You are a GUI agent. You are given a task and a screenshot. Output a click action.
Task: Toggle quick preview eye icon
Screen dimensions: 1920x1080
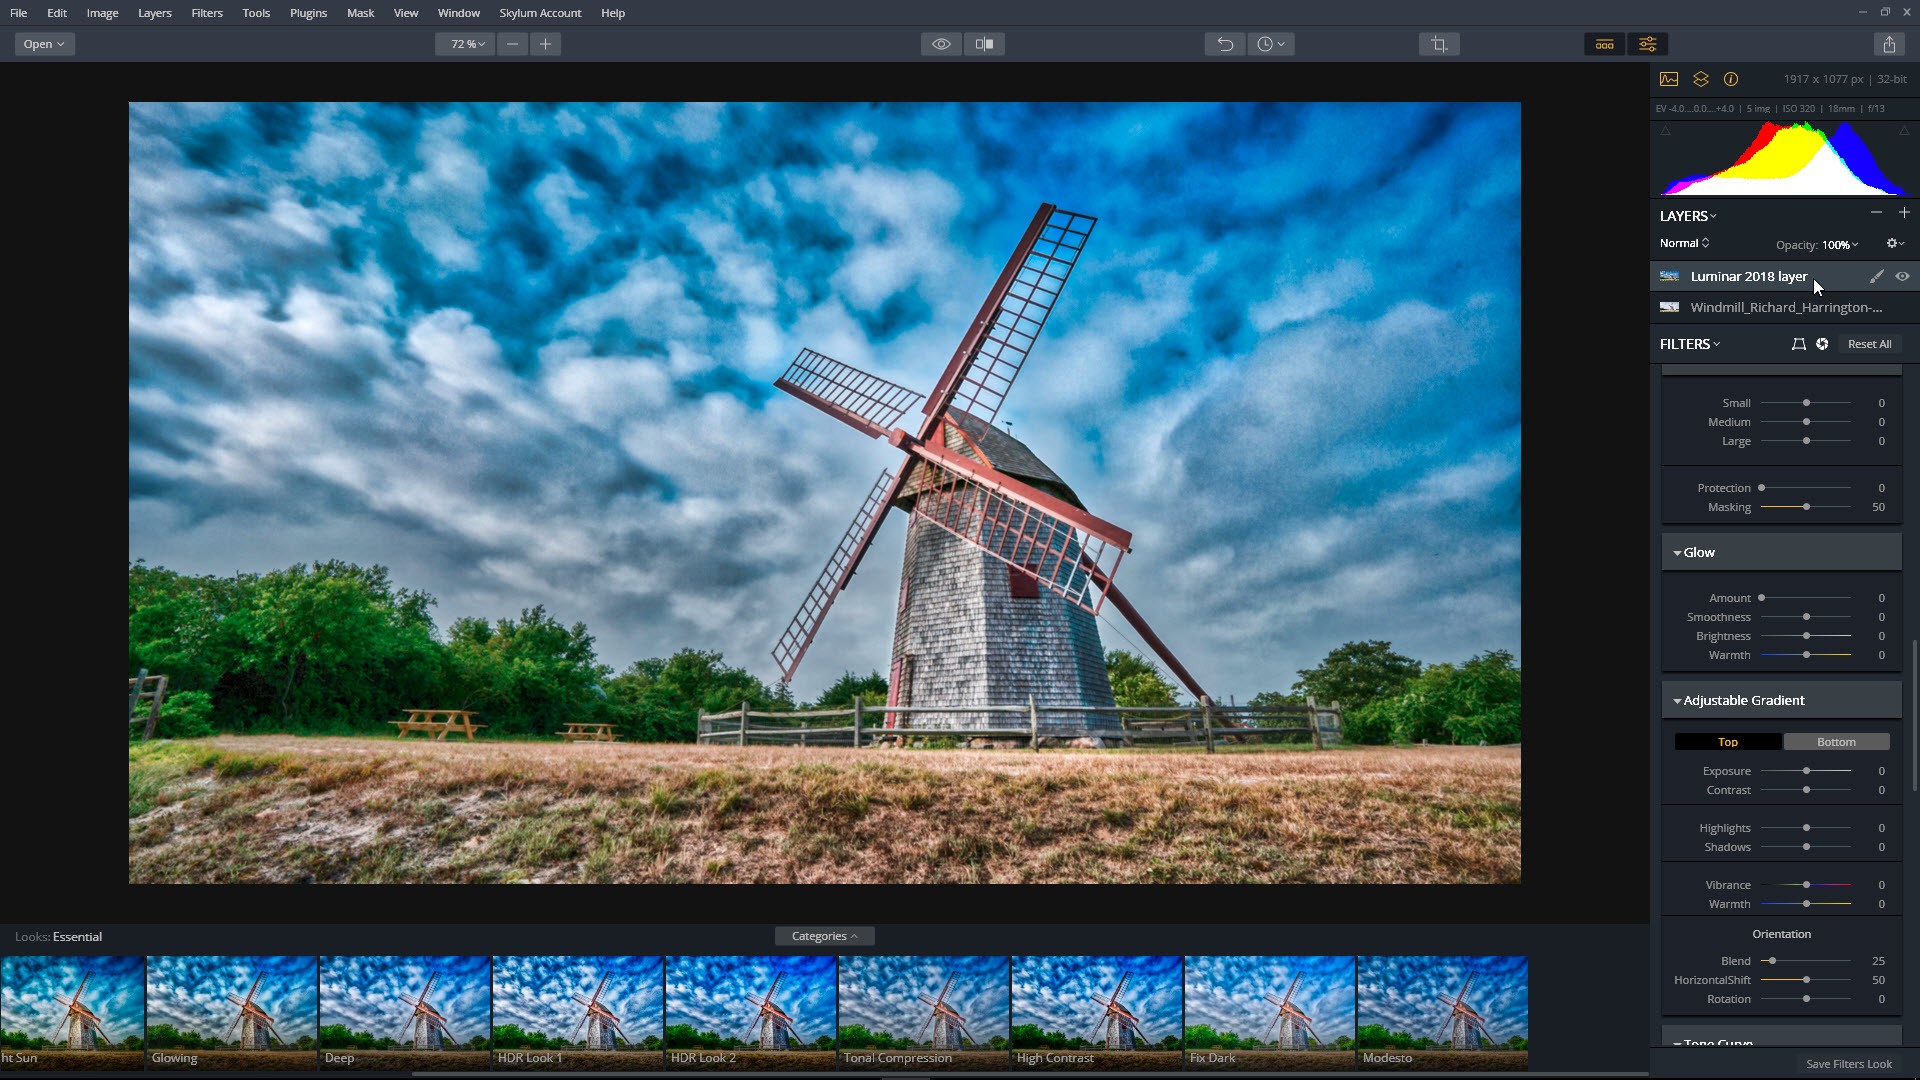click(941, 44)
